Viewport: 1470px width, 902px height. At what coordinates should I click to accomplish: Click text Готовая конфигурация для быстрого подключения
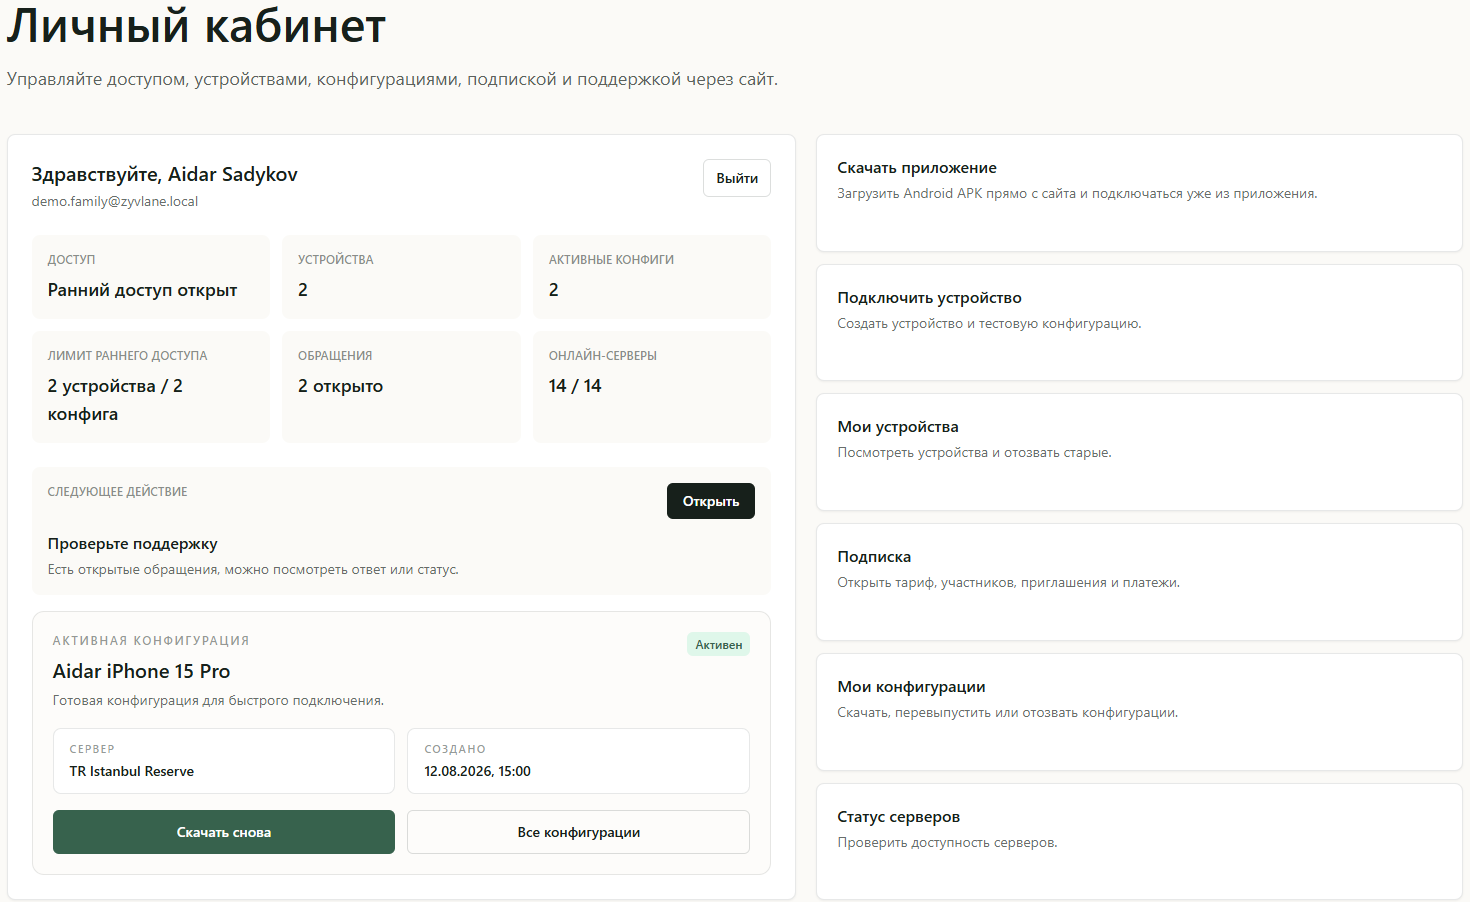click(x=218, y=701)
